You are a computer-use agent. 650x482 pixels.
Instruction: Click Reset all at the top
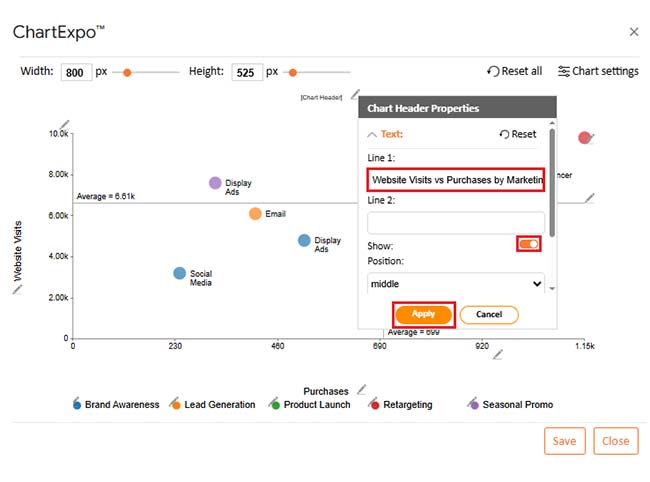click(x=514, y=71)
